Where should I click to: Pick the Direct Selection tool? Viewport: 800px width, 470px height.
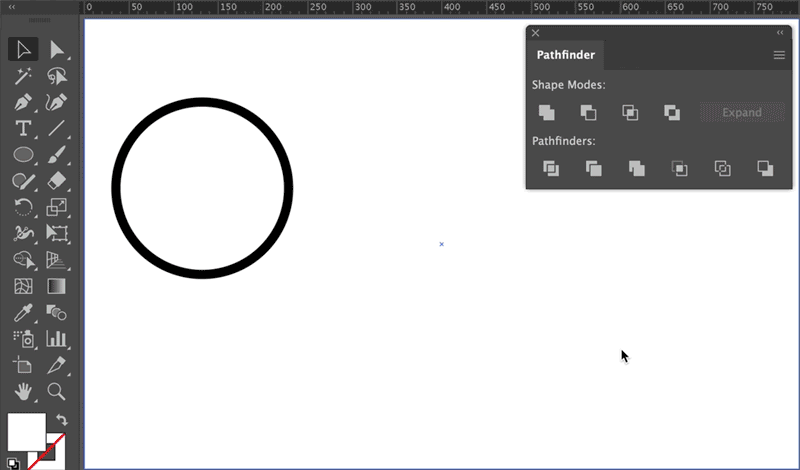click(x=57, y=50)
